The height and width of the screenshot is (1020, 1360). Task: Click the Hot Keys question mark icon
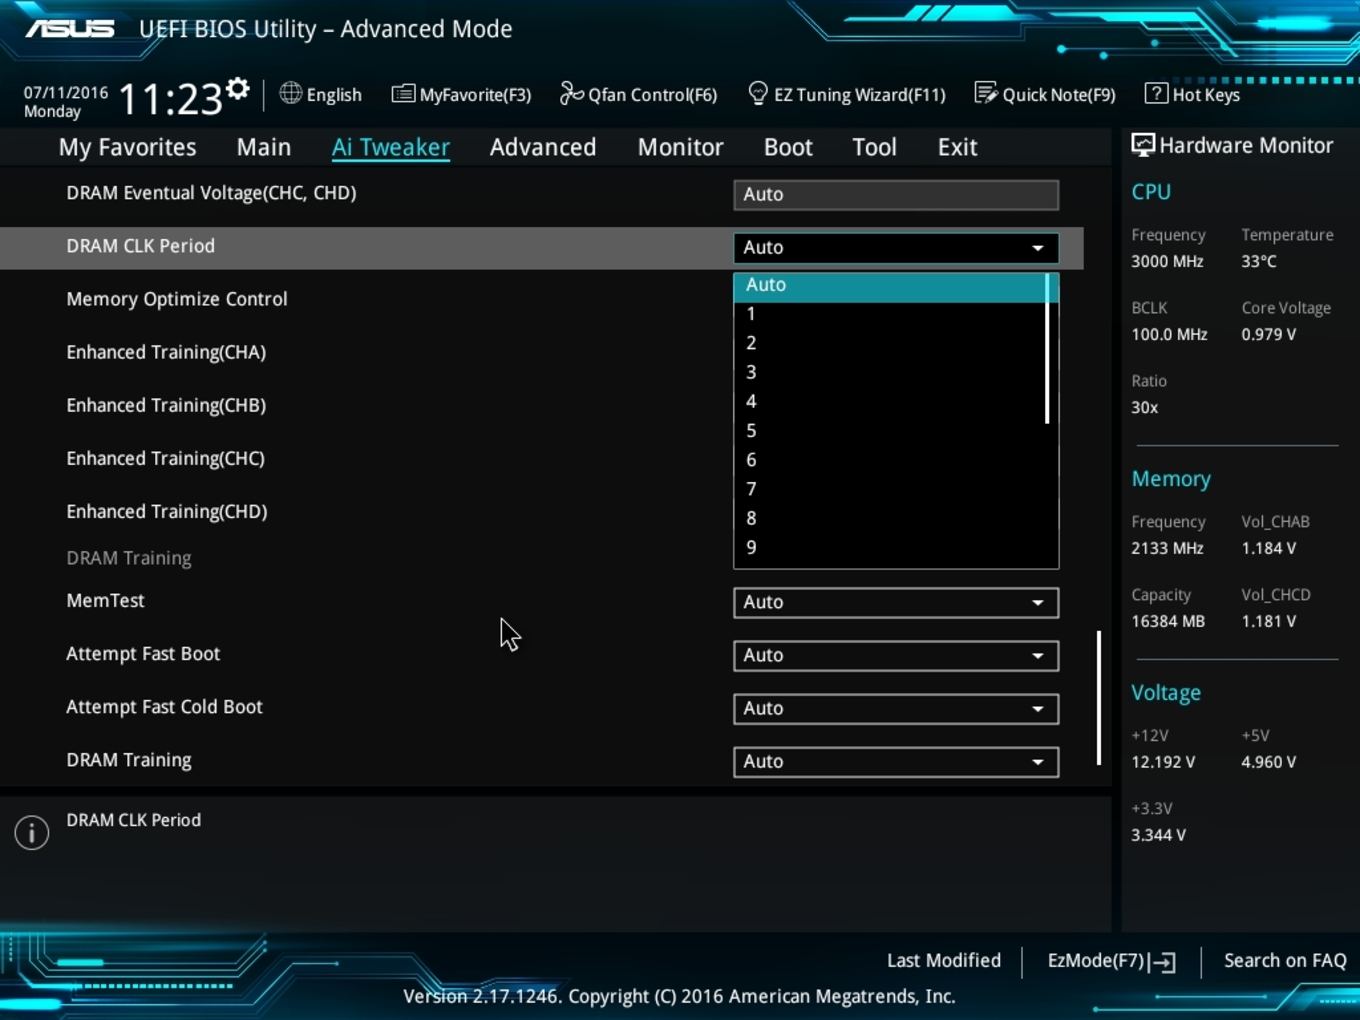(x=1156, y=93)
